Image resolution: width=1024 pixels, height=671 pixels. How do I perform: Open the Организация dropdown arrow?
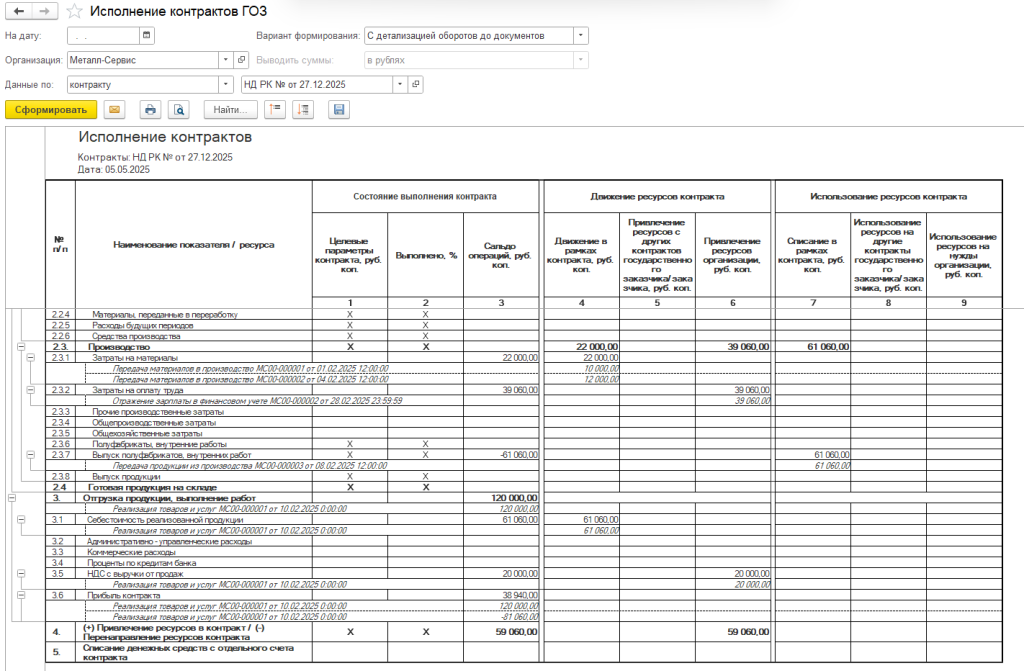225,60
